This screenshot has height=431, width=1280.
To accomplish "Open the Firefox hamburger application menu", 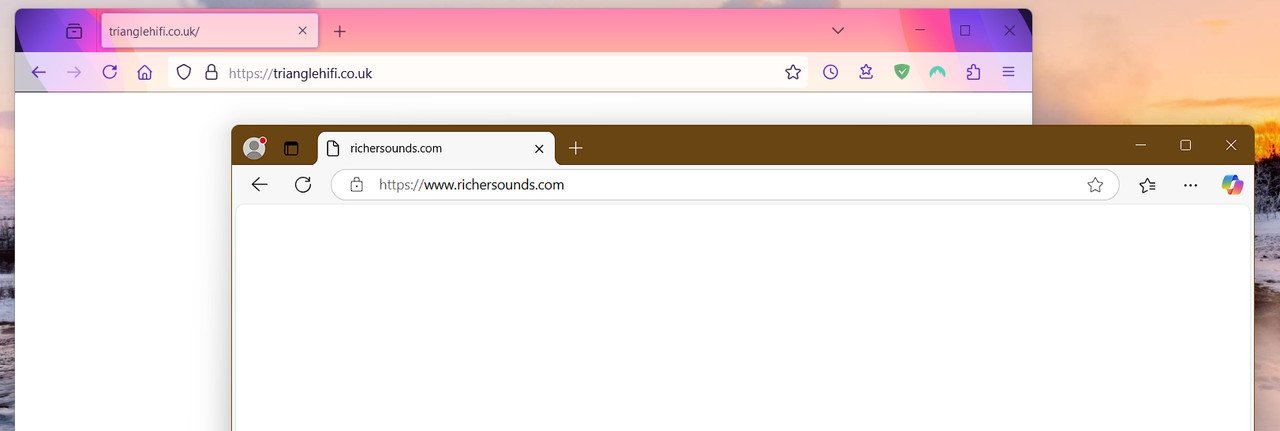I will pos(1009,72).
